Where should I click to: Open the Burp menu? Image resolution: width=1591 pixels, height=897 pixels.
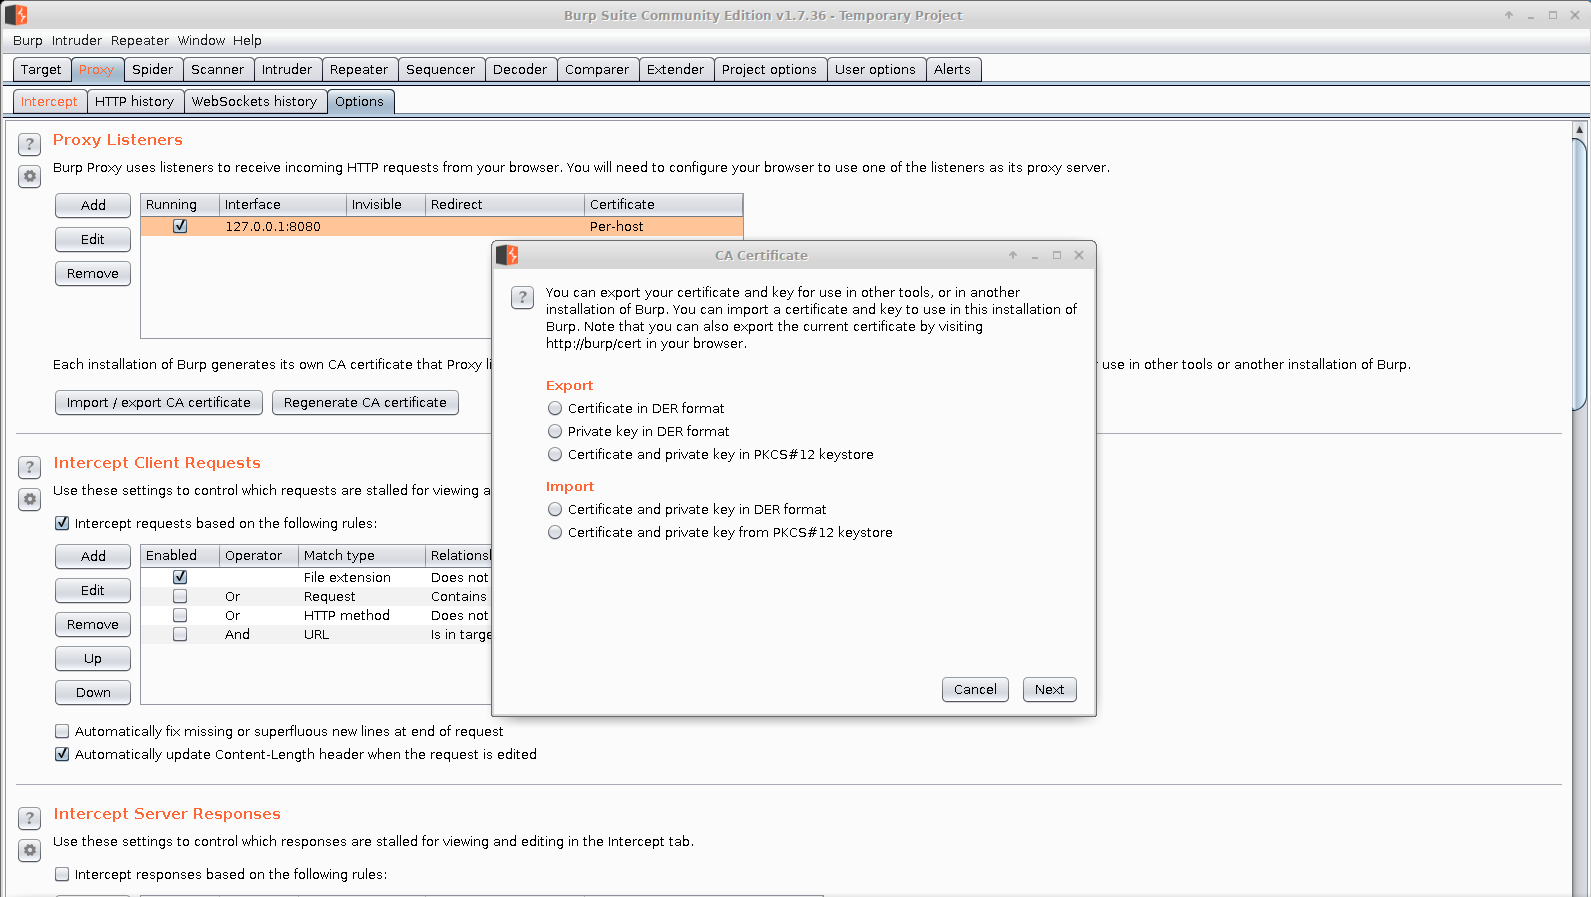click(x=28, y=40)
